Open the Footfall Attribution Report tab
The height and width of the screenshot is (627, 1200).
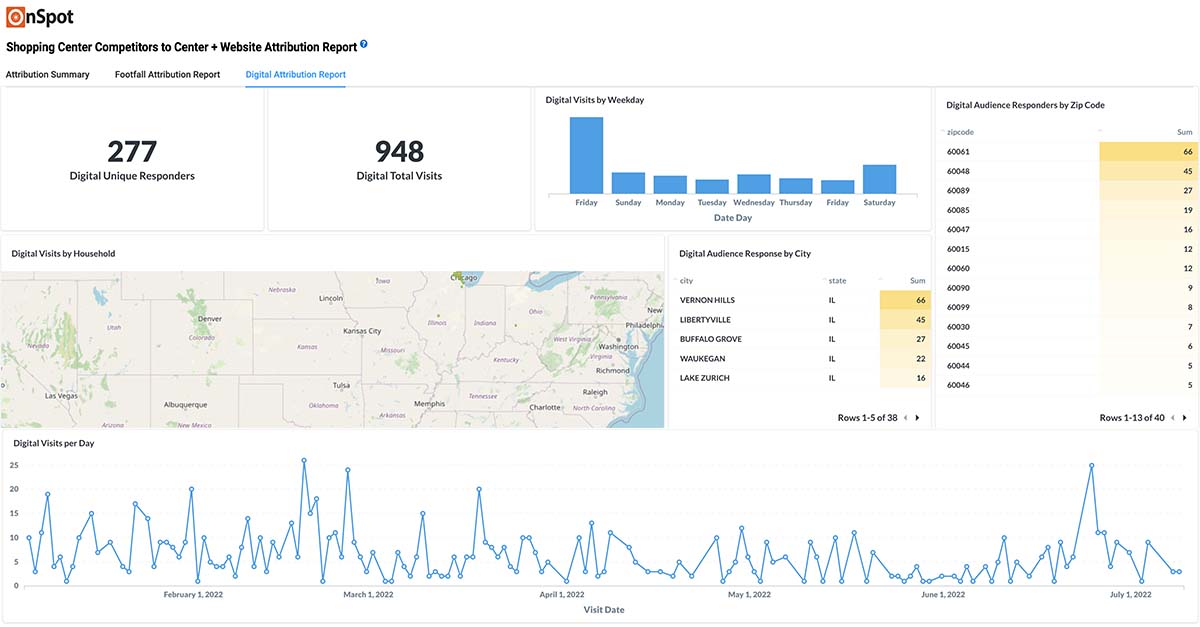click(166, 74)
